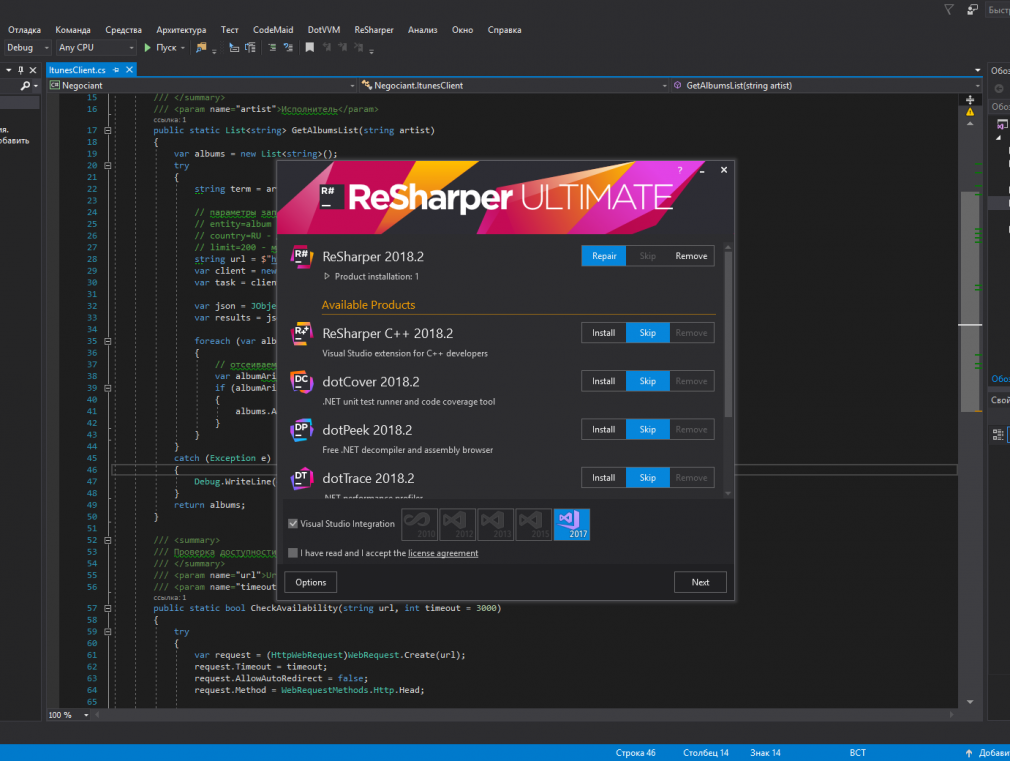Click the categorized view icon in Properties panel
1010x761 pixels.
point(998,435)
